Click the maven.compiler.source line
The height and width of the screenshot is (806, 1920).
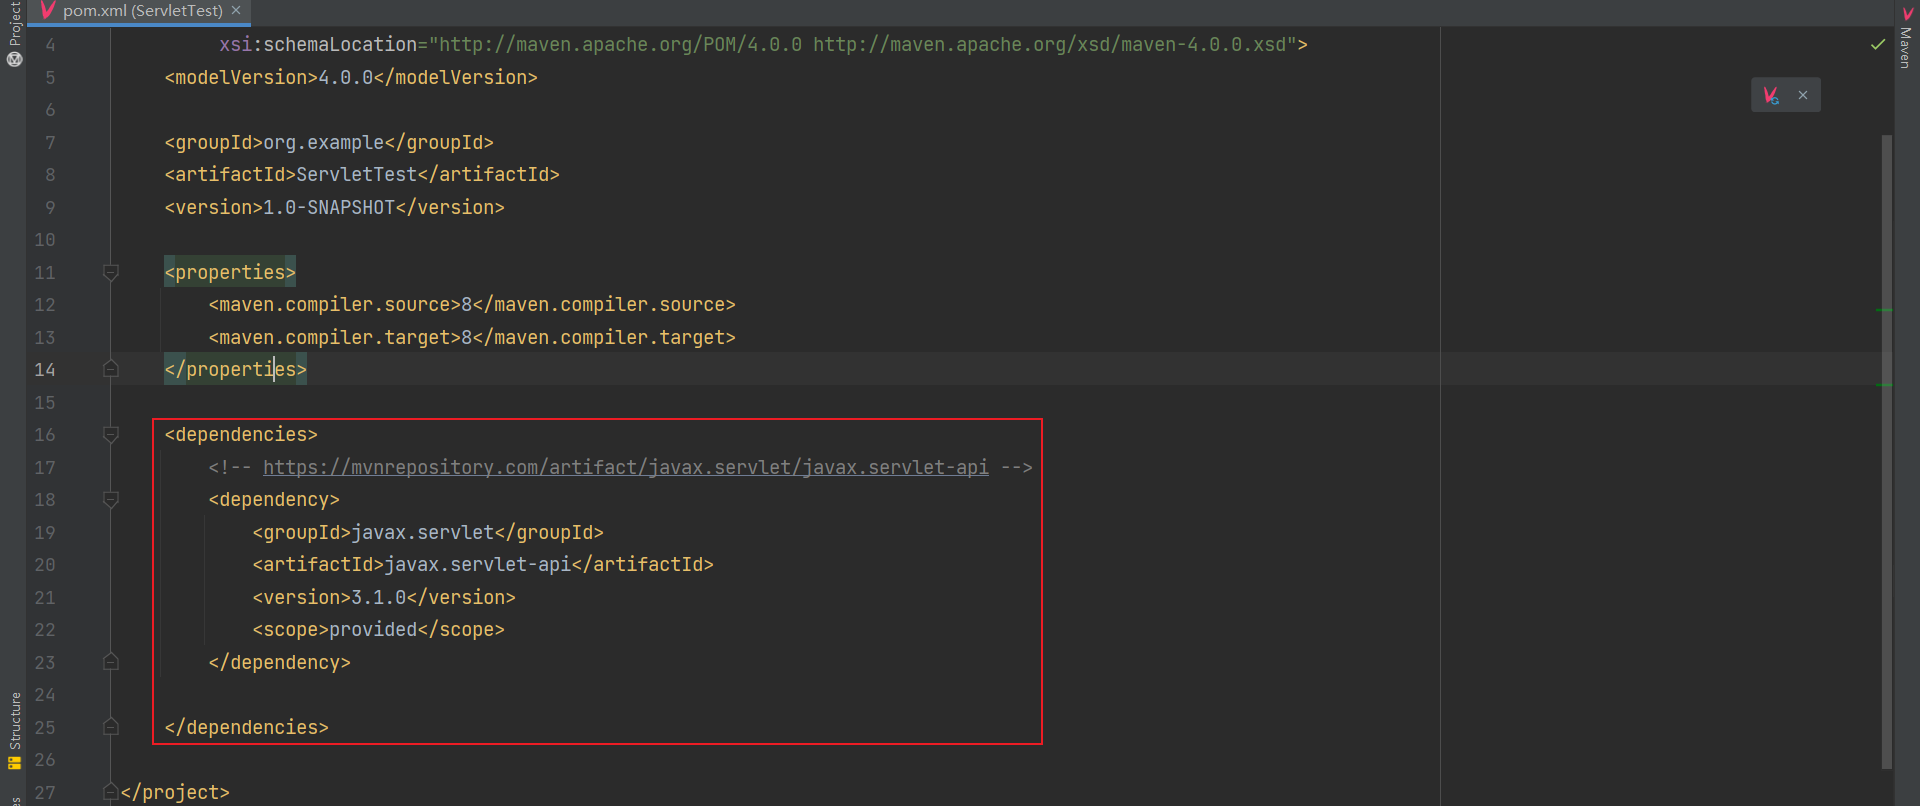(x=472, y=304)
